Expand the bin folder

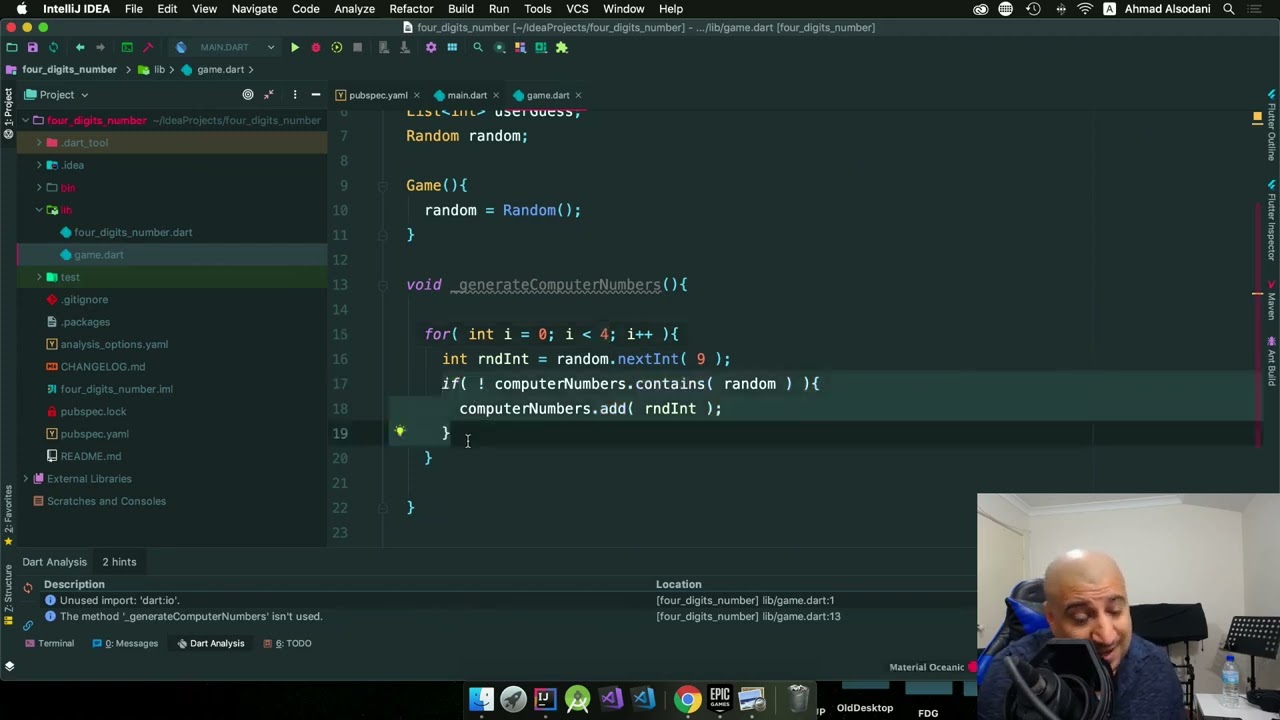point(39,188)
